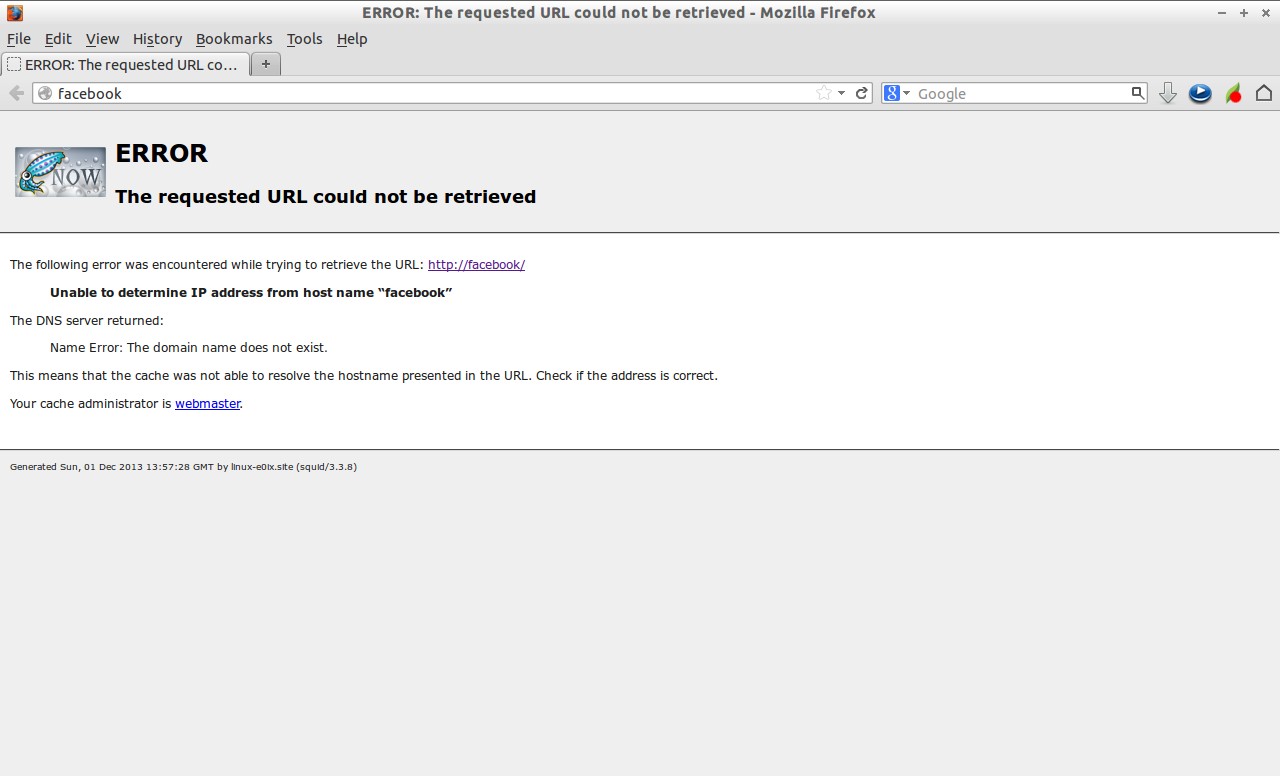Image resolution: width=1280 pixels, height=776 pixels.
Task: Click the "Generated Sun, 01 Dec 2013" footer text
Action: click(x=183, y=467)
